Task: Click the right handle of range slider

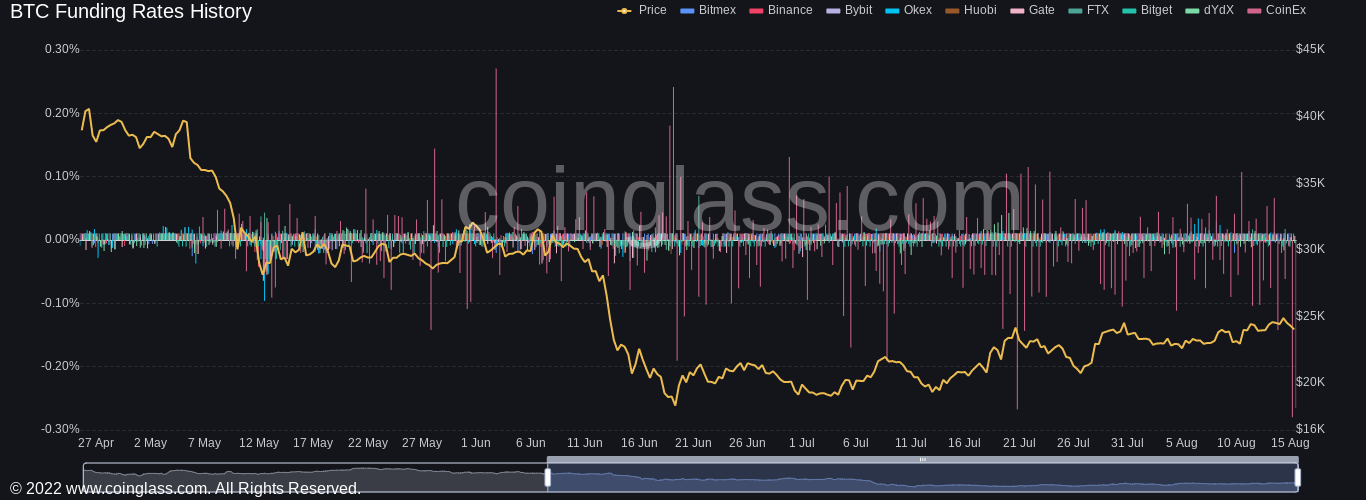Action: 1297,478
